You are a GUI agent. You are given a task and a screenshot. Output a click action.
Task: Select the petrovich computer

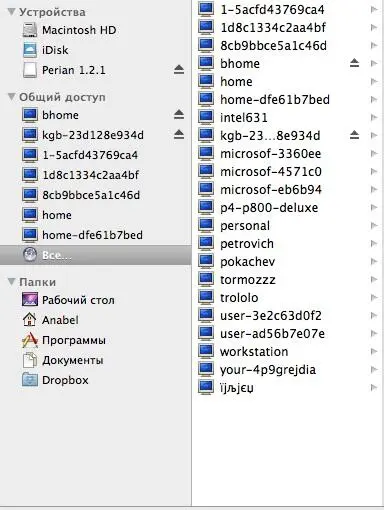[x=287, y=244]
